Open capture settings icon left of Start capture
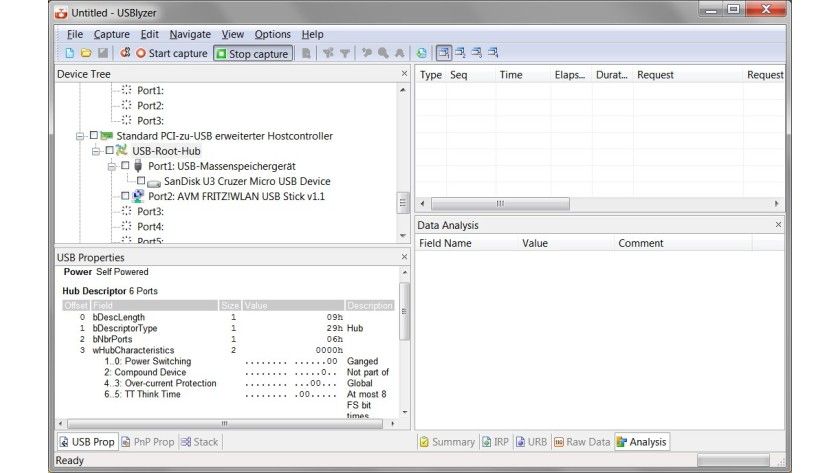840x473 pixels. pos(125,53)
